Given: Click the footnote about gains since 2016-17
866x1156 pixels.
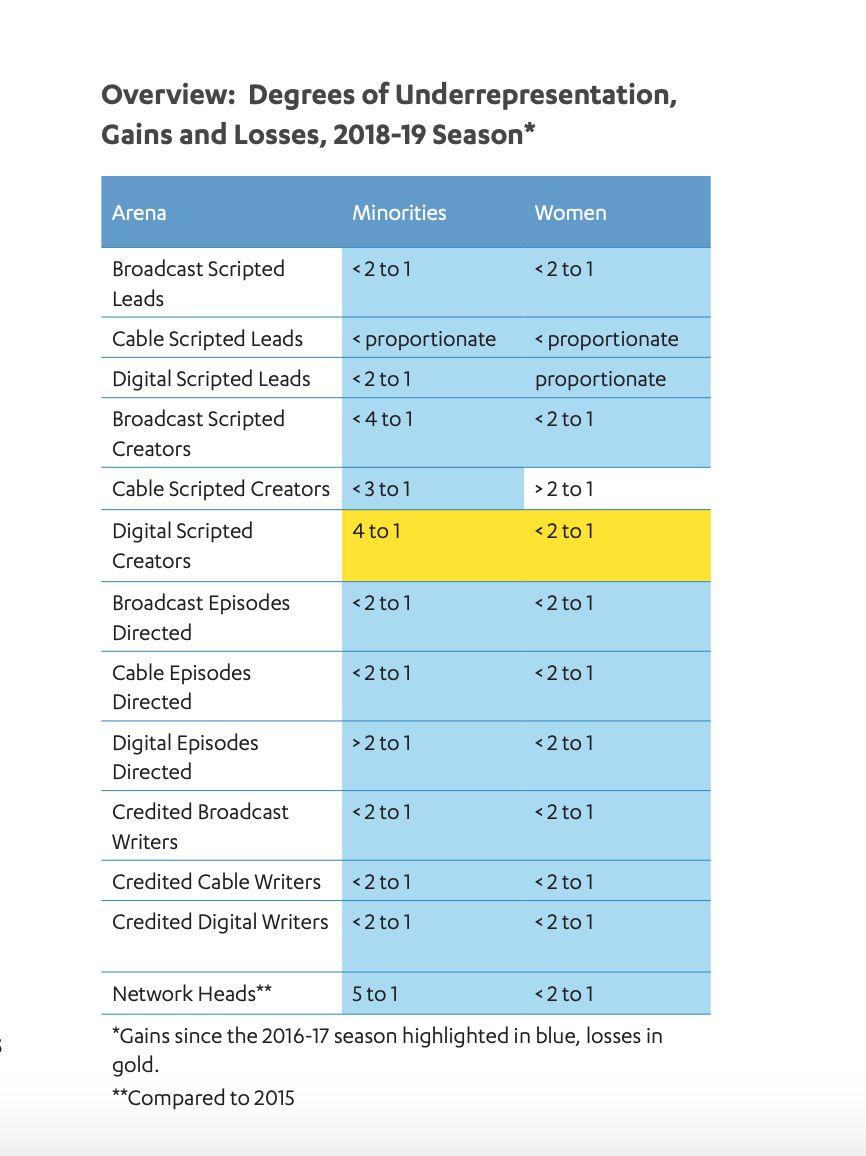Looking at the screenshot, I should 386,1049.
